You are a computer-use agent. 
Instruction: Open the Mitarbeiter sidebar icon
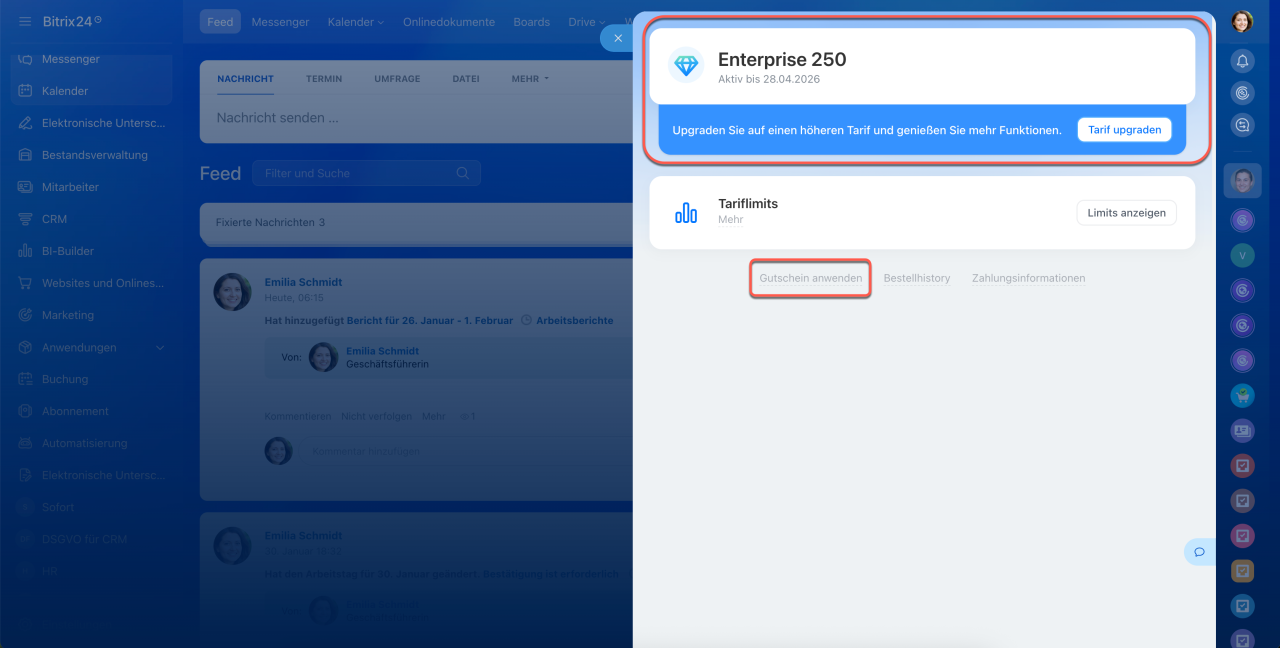[x=25, y=187]
